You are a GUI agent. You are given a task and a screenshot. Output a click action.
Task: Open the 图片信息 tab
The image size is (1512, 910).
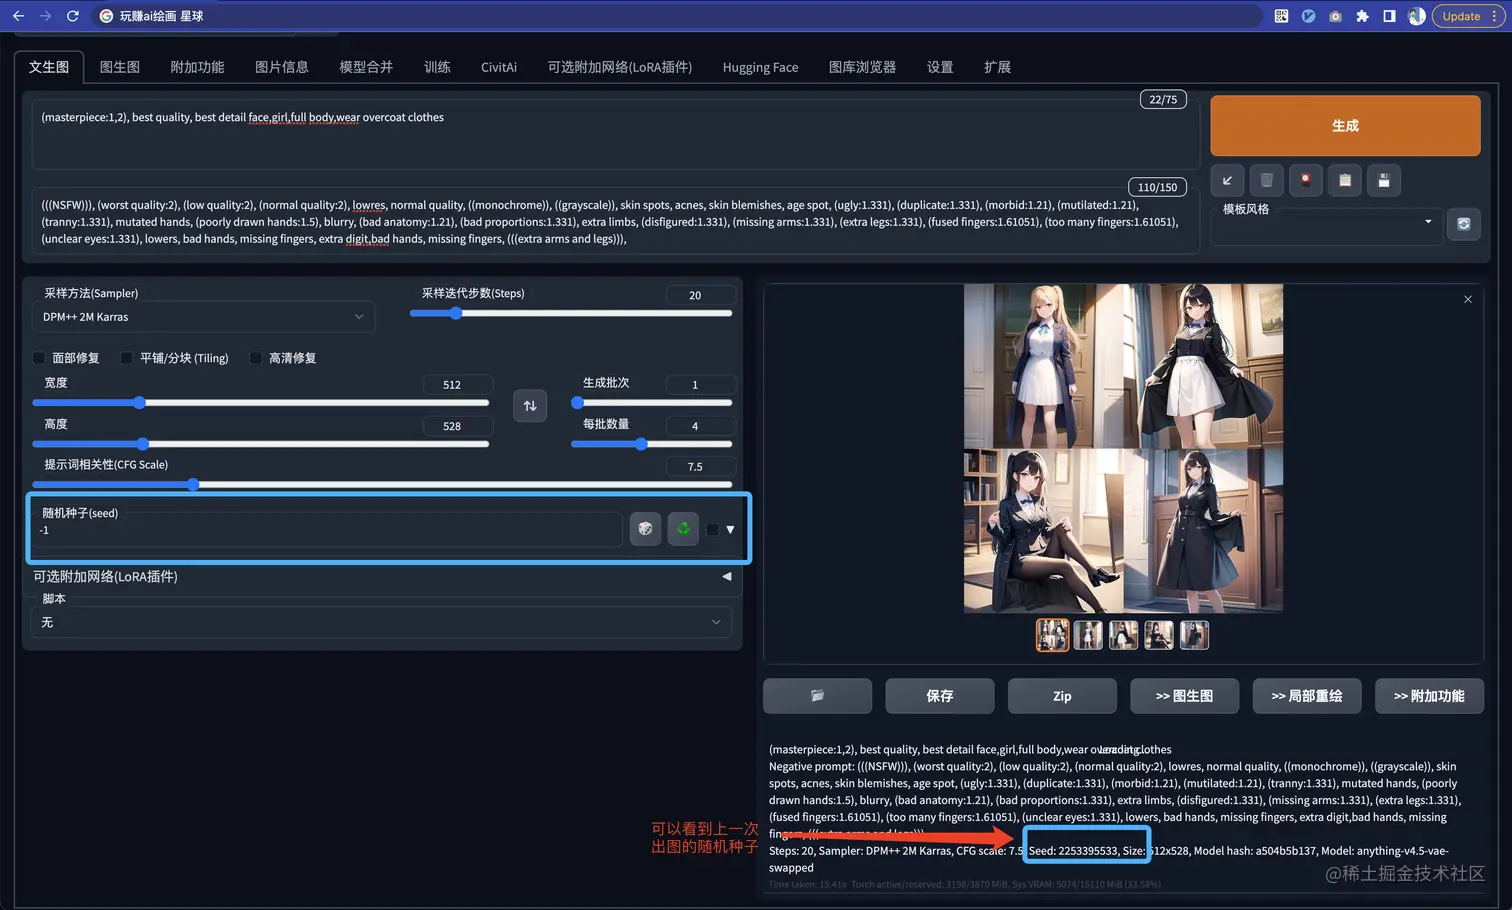(282, 67)
